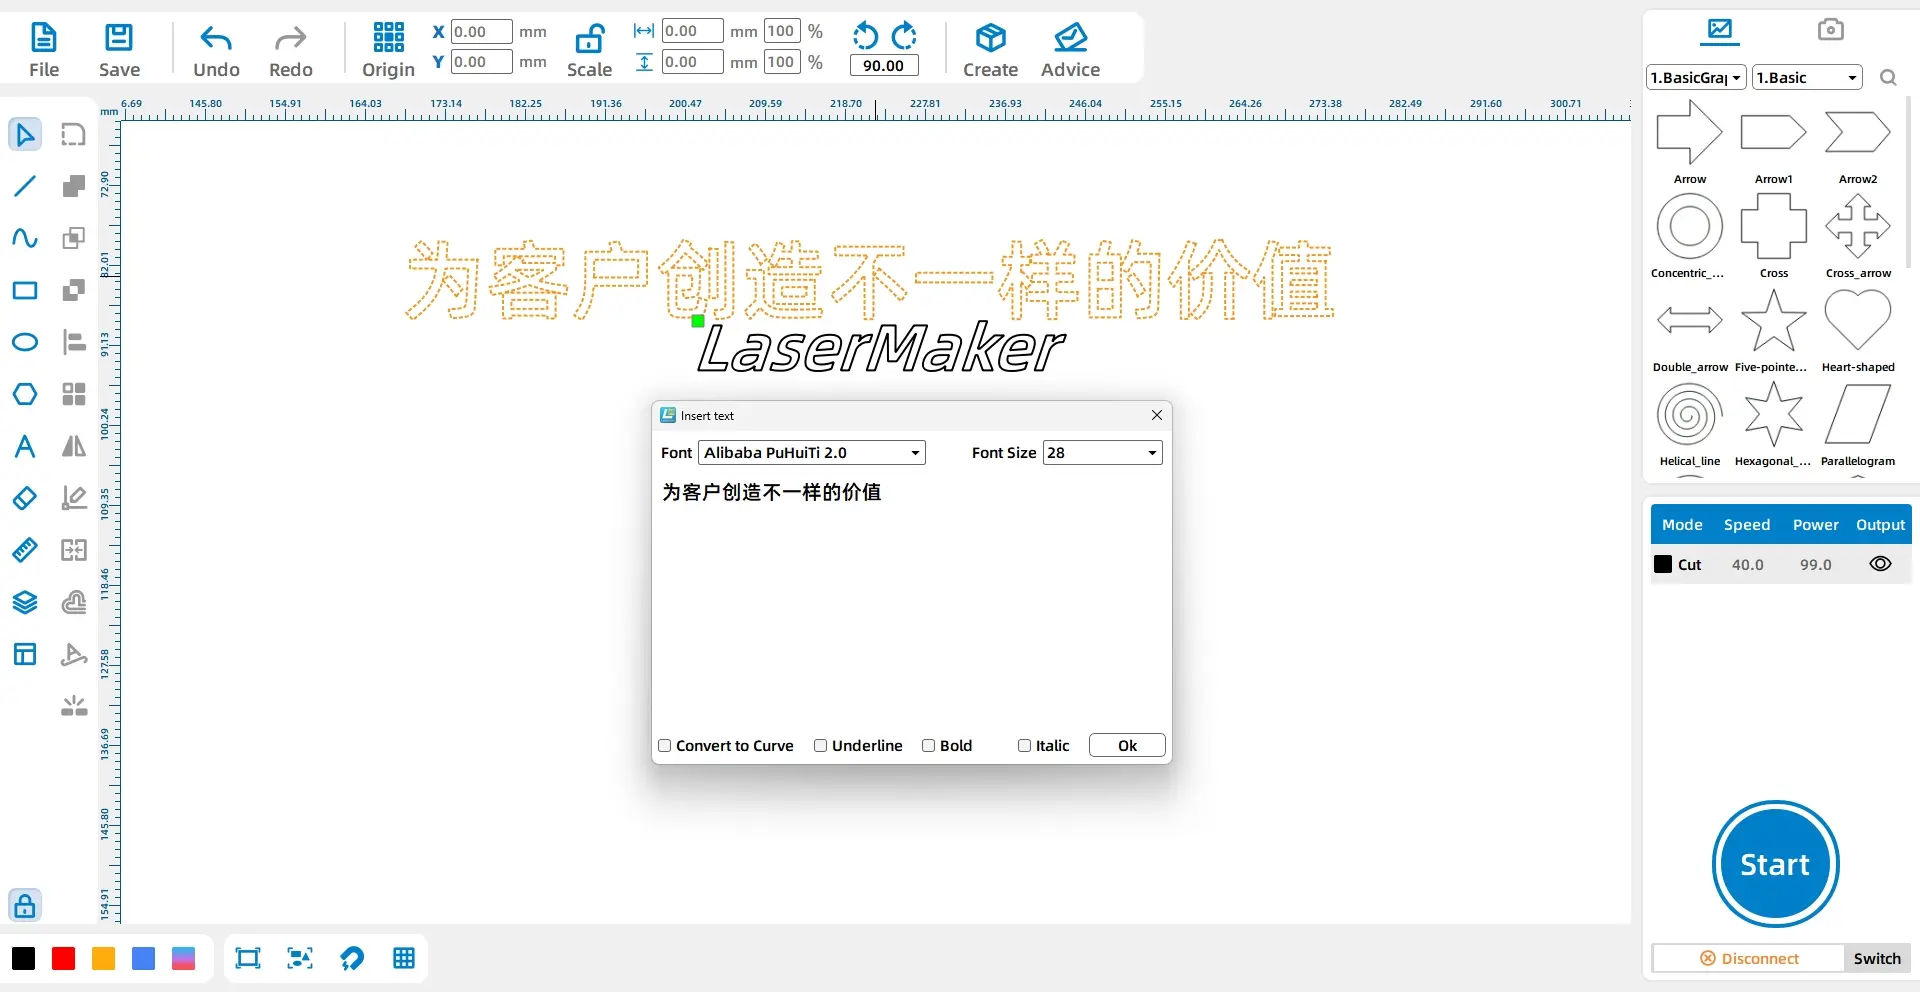The width and height of the screenshot is (1920, 992).
Task: Click the Speed column header
Action: (1747, 525)
